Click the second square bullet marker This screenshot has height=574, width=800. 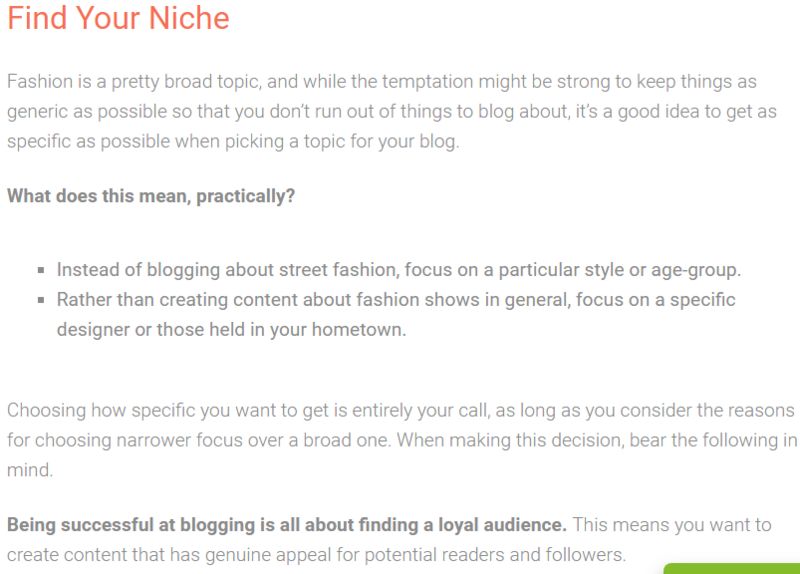[42, 300]
